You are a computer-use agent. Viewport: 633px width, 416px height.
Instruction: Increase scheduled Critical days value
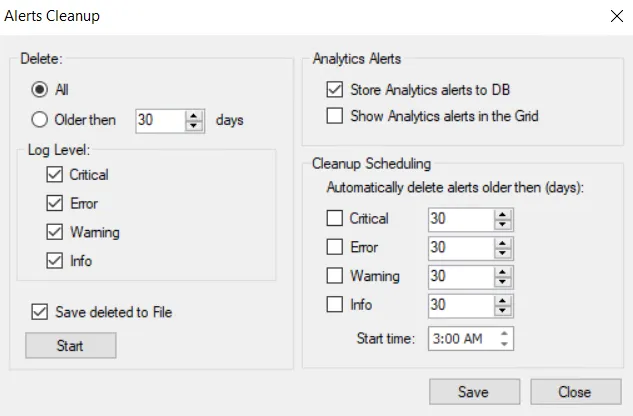click(503, 214)
